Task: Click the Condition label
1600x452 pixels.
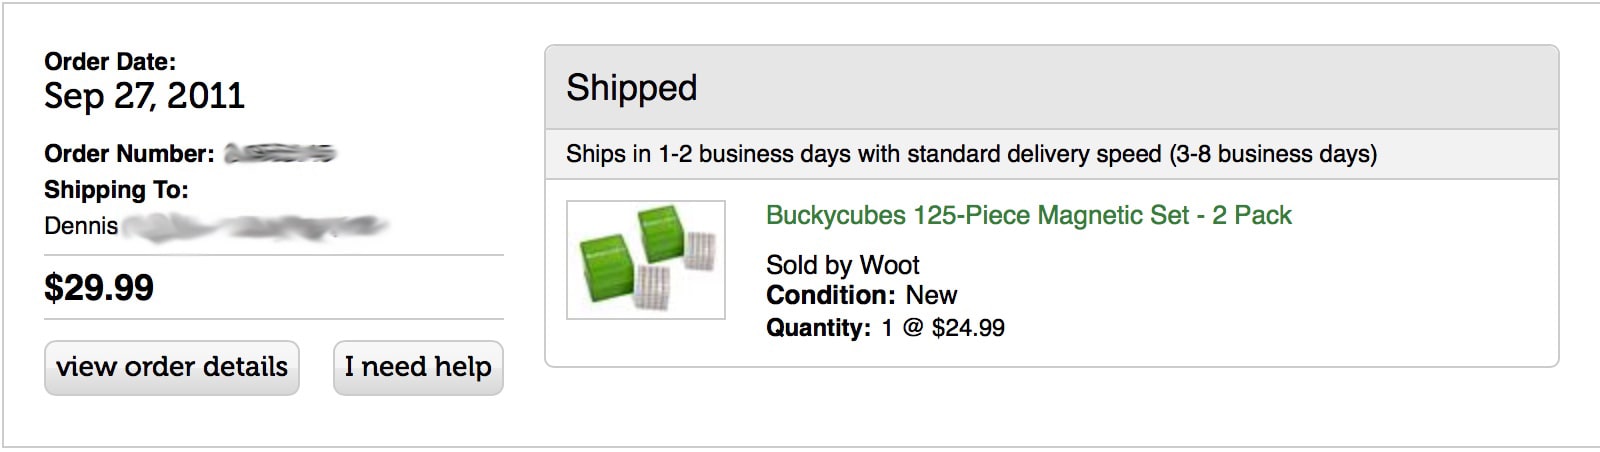Action: [830, 296]
